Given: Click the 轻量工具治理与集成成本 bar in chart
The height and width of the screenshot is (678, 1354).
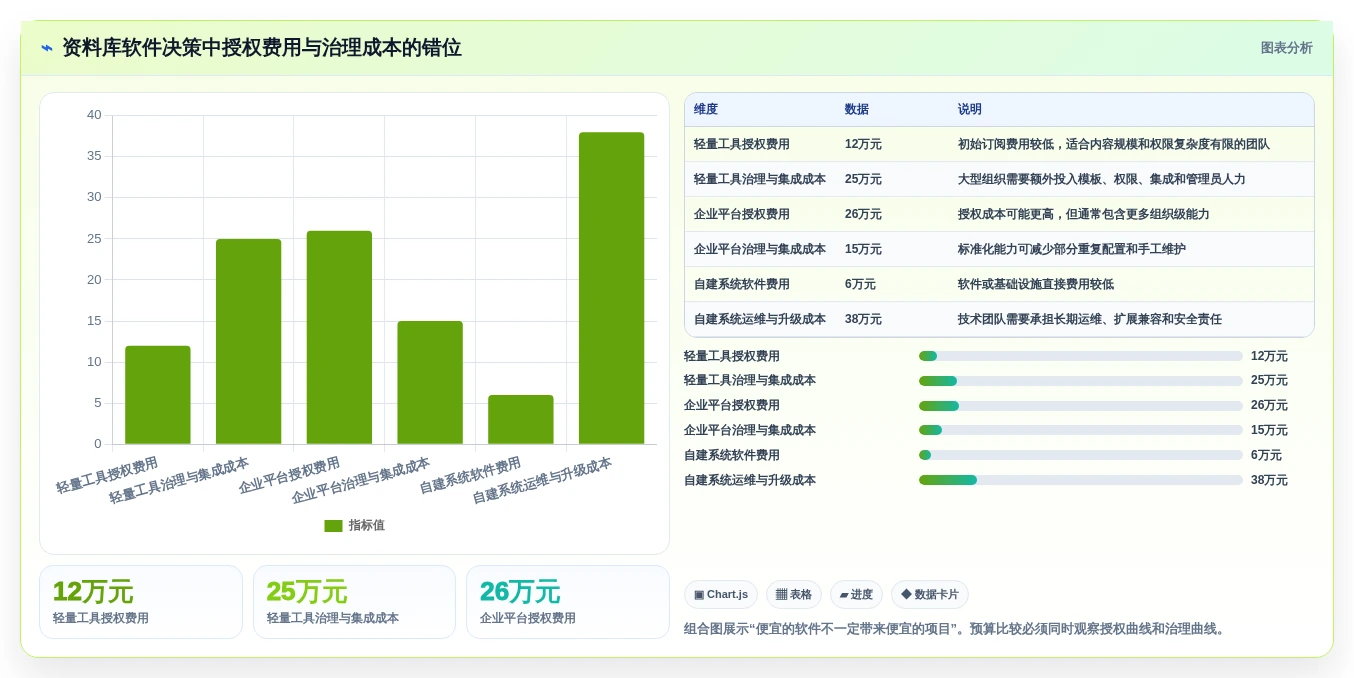Looking at the screenshot, I should [249, 341].
